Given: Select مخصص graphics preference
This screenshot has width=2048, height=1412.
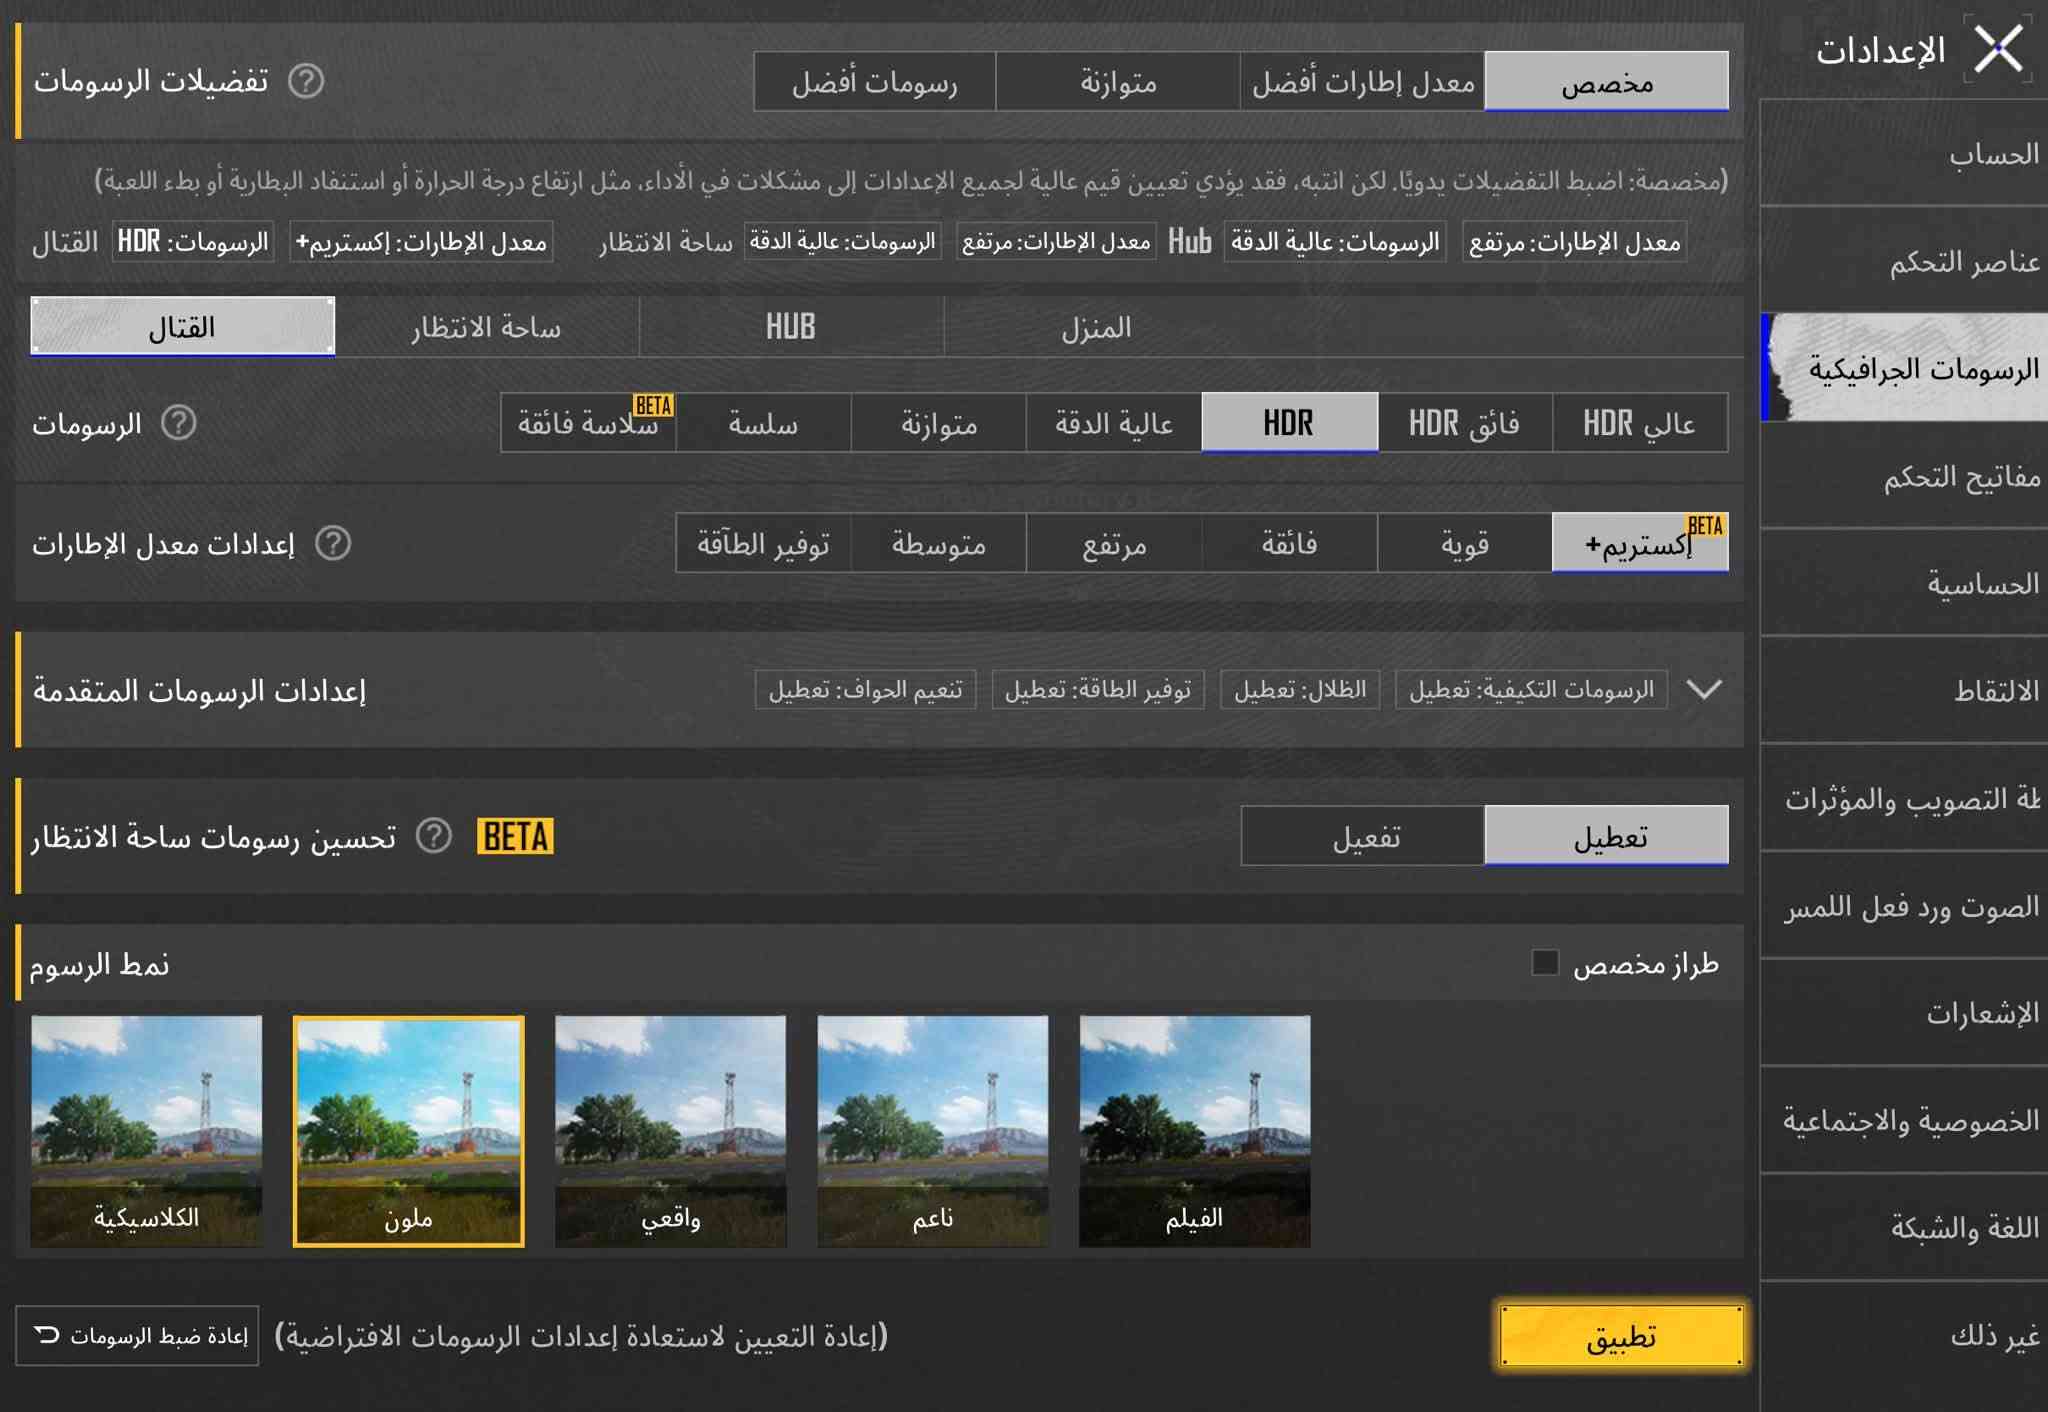Looking at the screenshot, I should [1607, 81].
